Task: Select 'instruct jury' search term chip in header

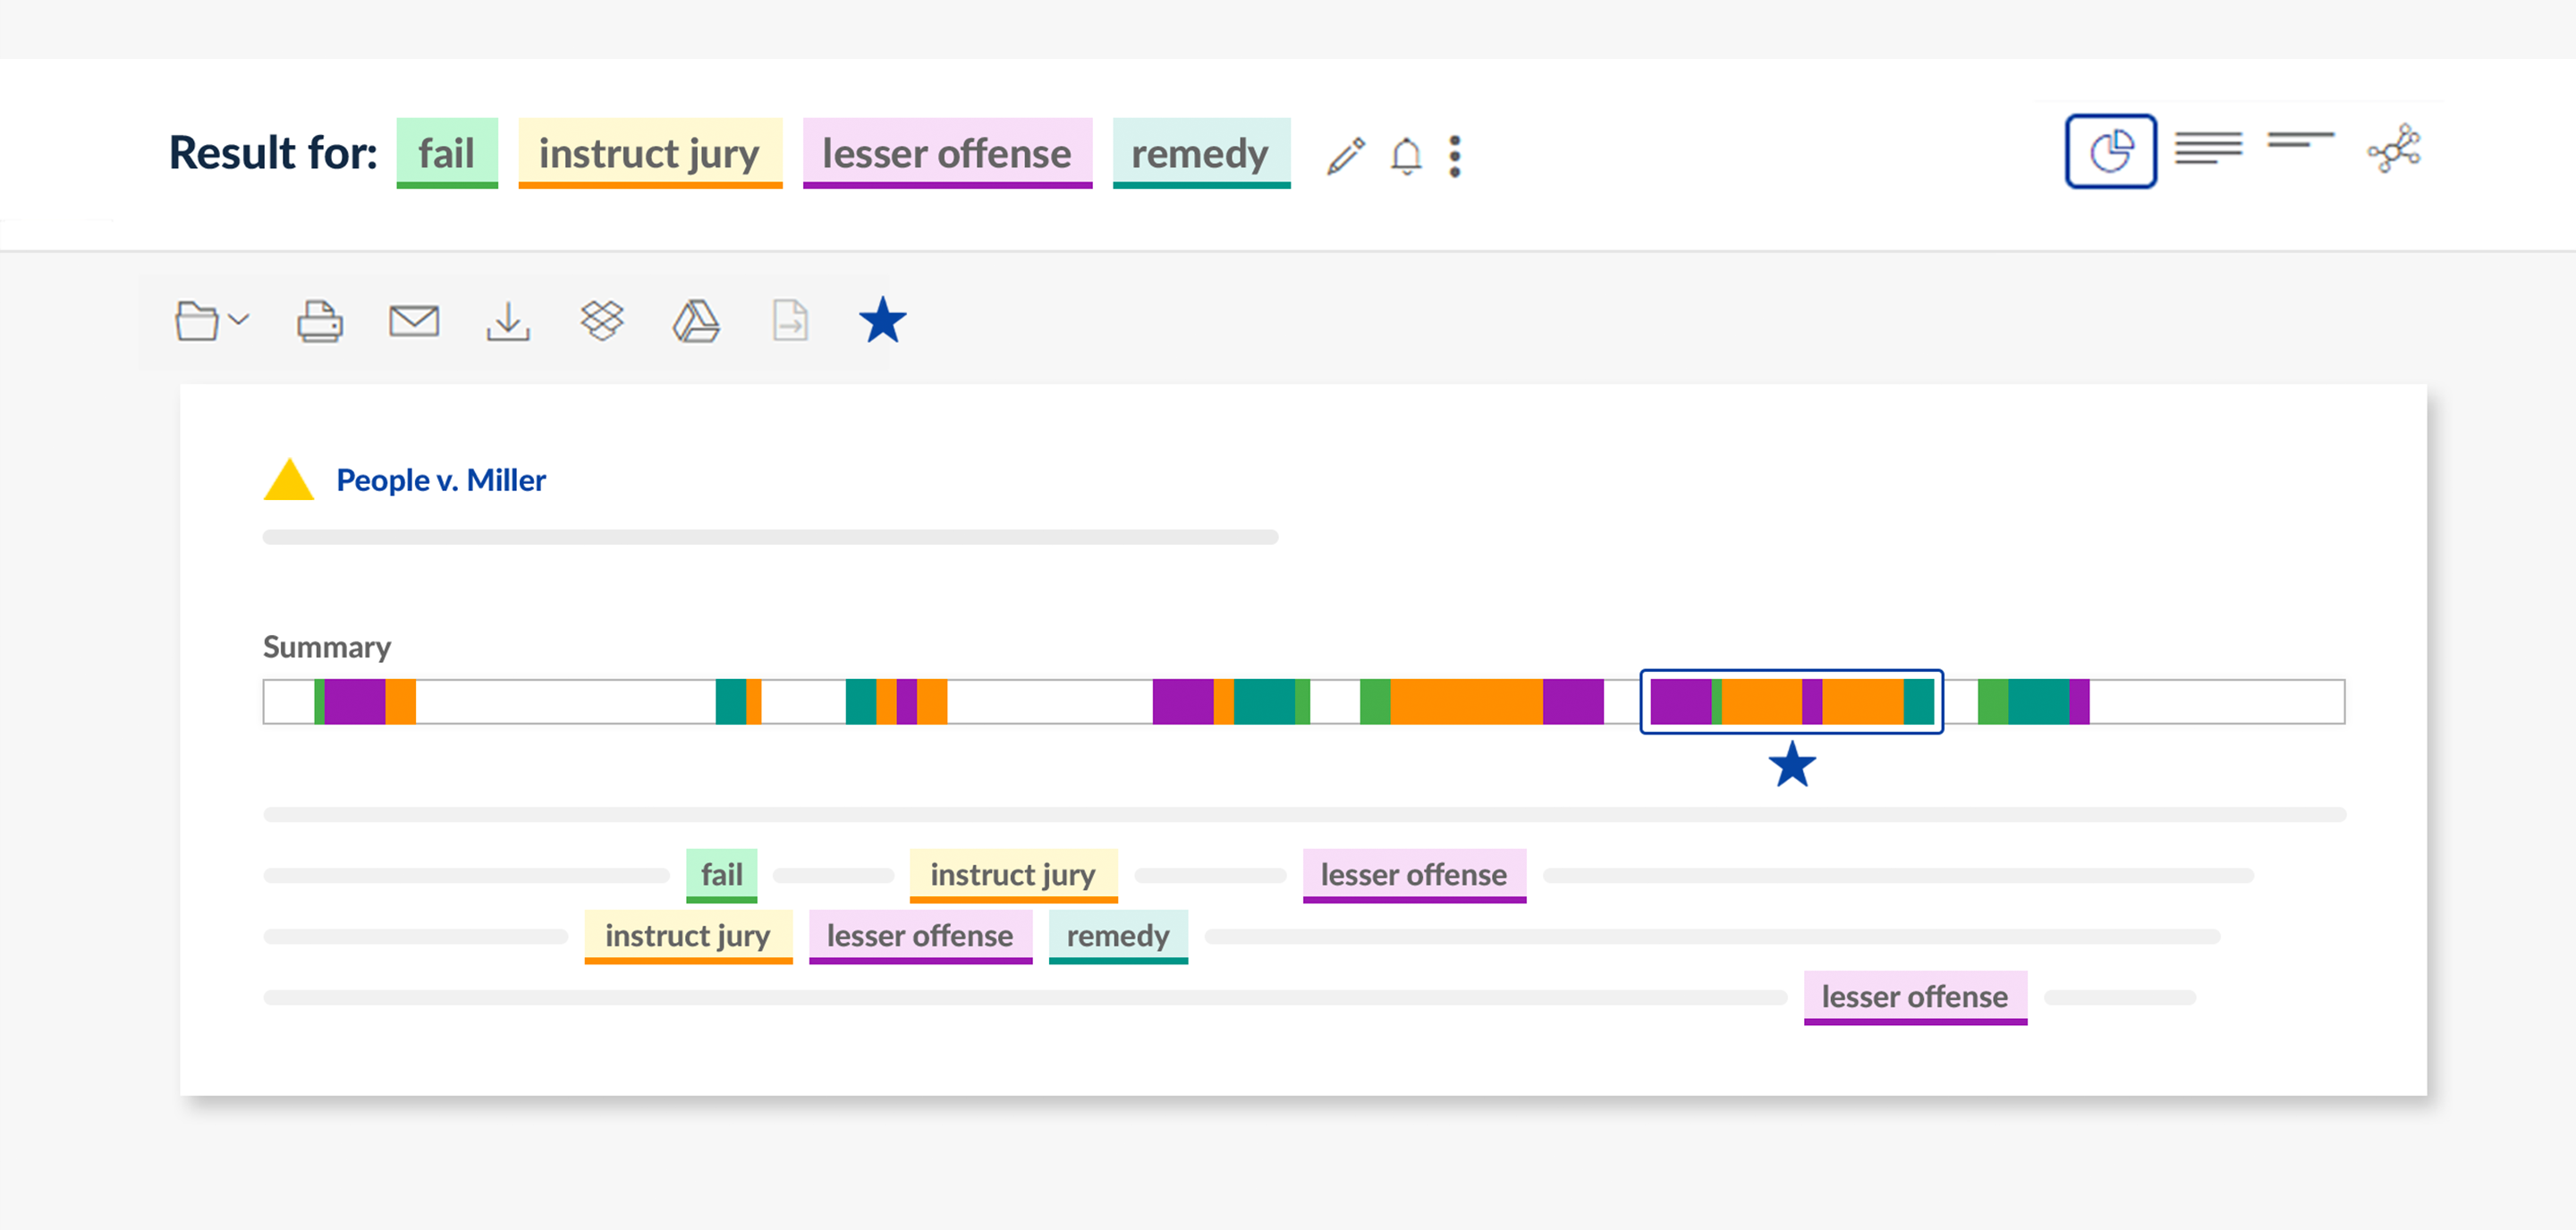Action: [x=650, y=153]
